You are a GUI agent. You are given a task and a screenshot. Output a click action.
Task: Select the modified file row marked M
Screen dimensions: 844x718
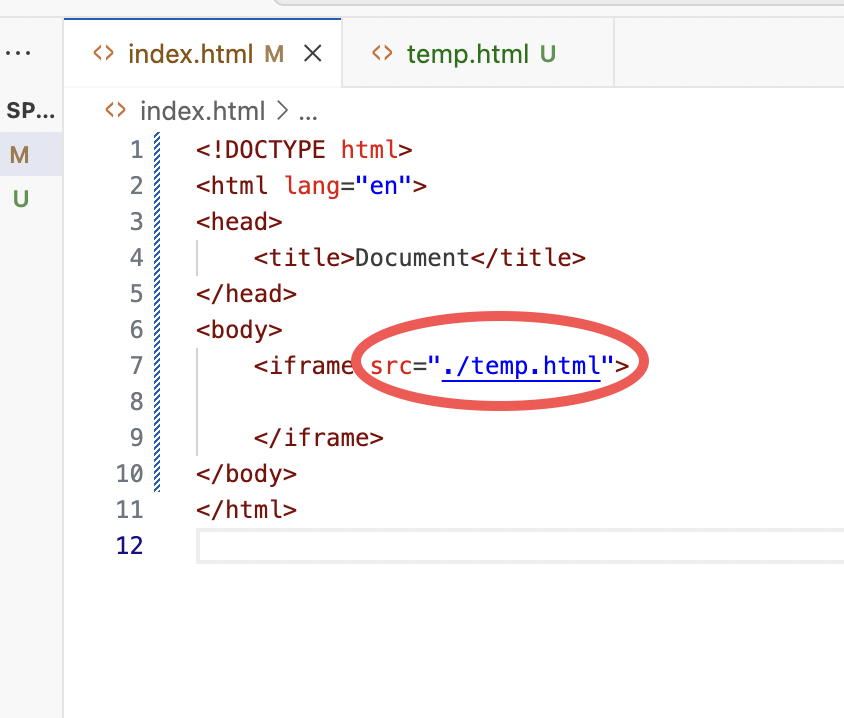[x=31, y=154]
